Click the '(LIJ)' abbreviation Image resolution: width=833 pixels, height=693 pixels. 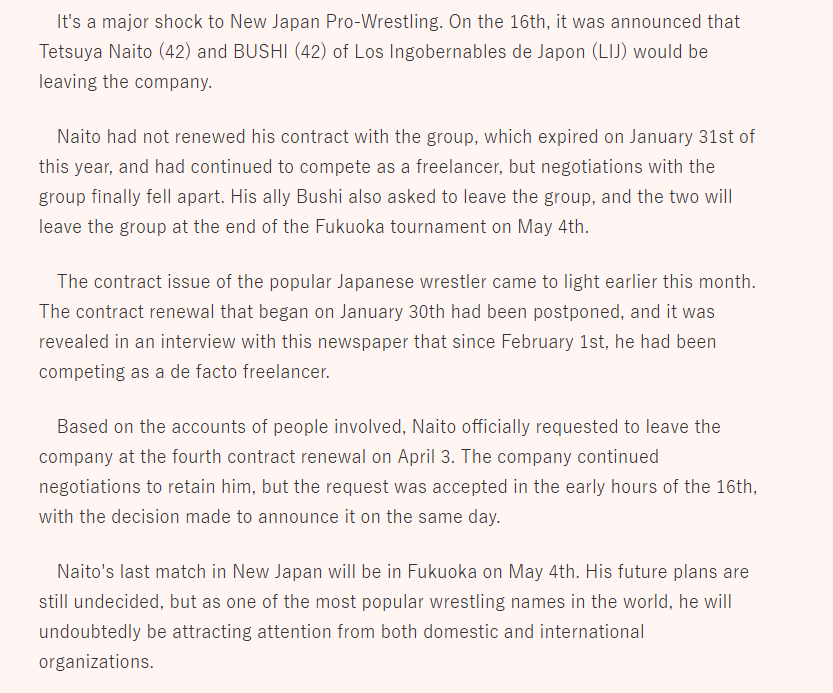[609, 52]
